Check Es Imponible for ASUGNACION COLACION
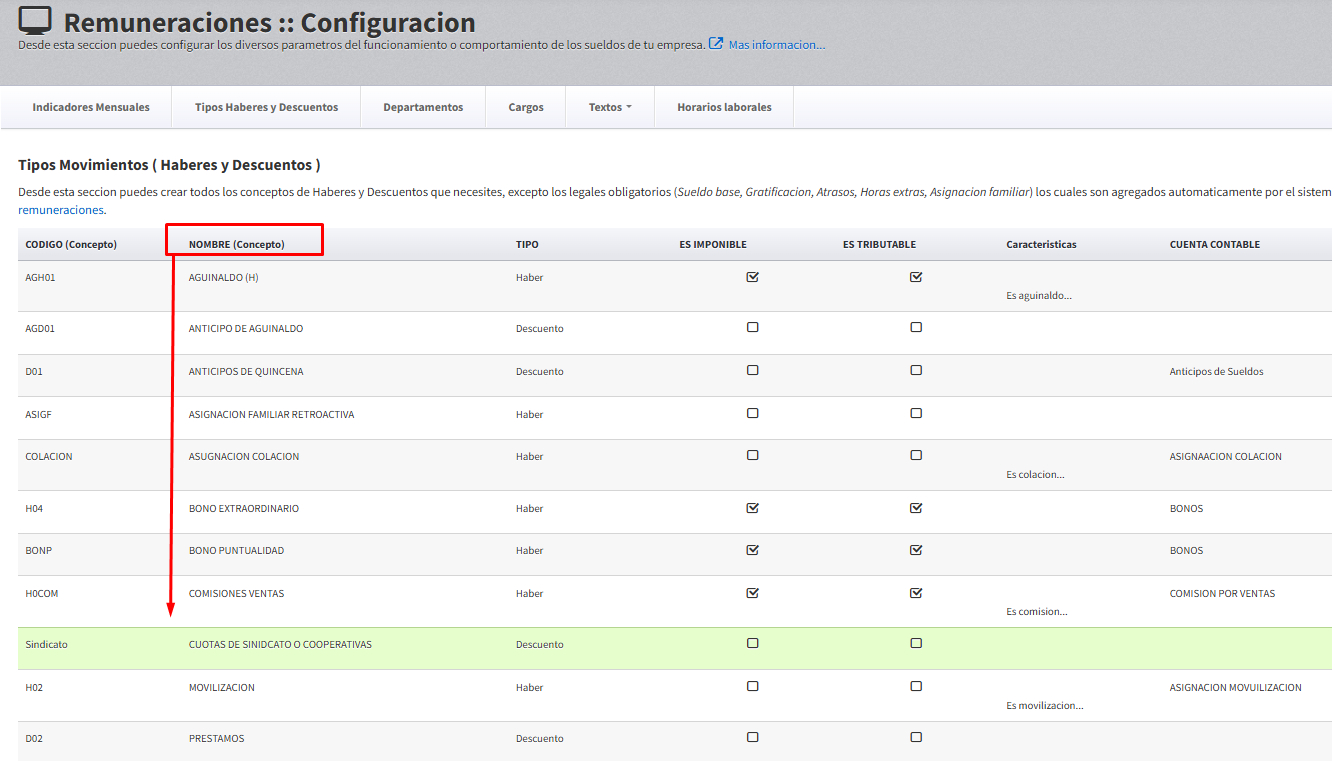Screen dimensions: 1332x761 (x=753, y=455)
